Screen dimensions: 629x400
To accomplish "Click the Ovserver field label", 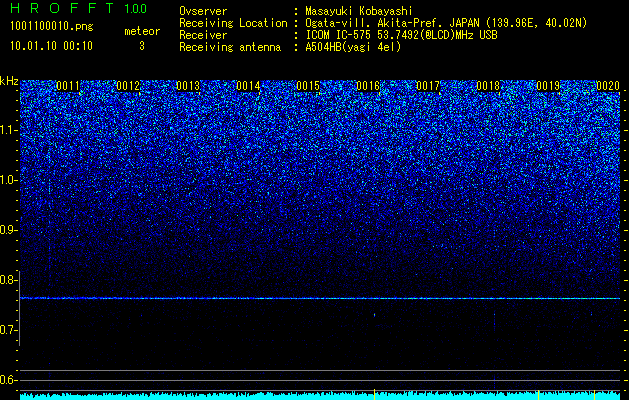I will tap(203, 11).
